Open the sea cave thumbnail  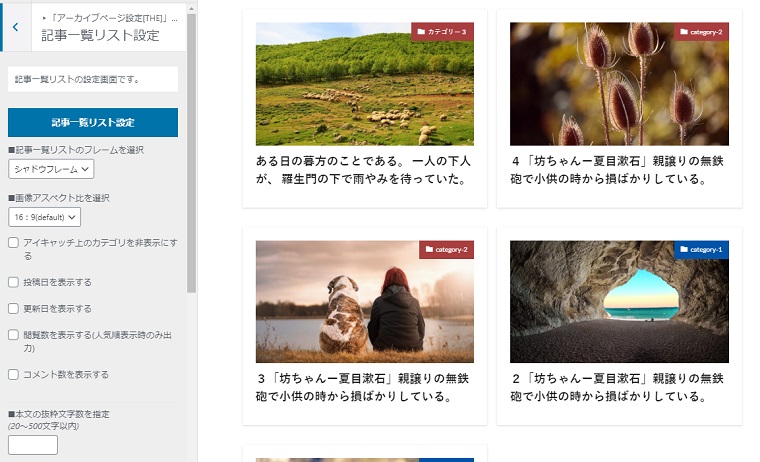619,302
